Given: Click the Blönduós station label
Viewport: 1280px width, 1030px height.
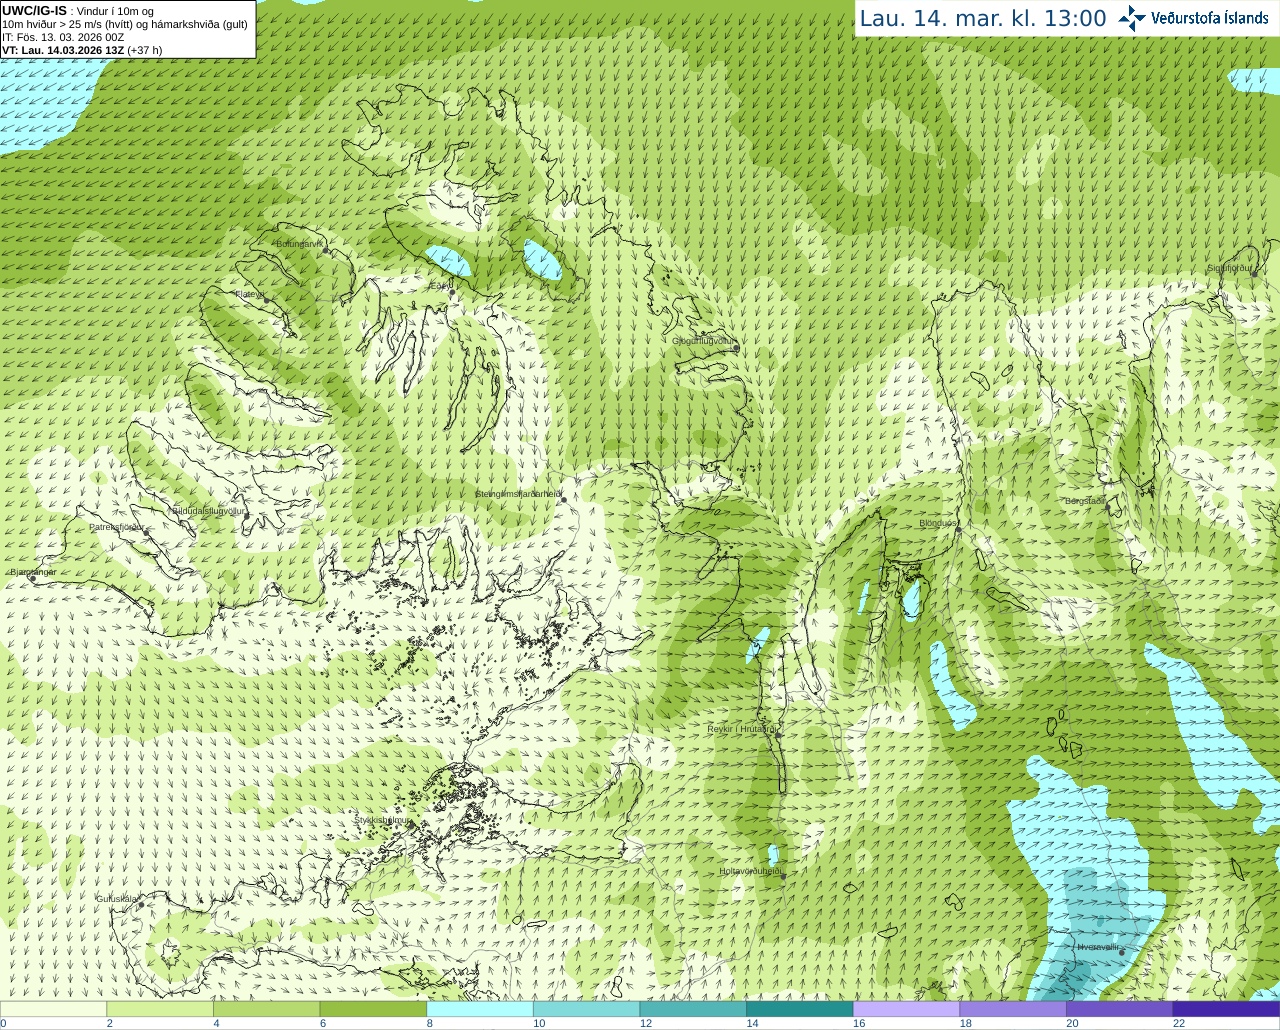Looking at the screenshot, I should pyautogui.click(x=938, y=523).
